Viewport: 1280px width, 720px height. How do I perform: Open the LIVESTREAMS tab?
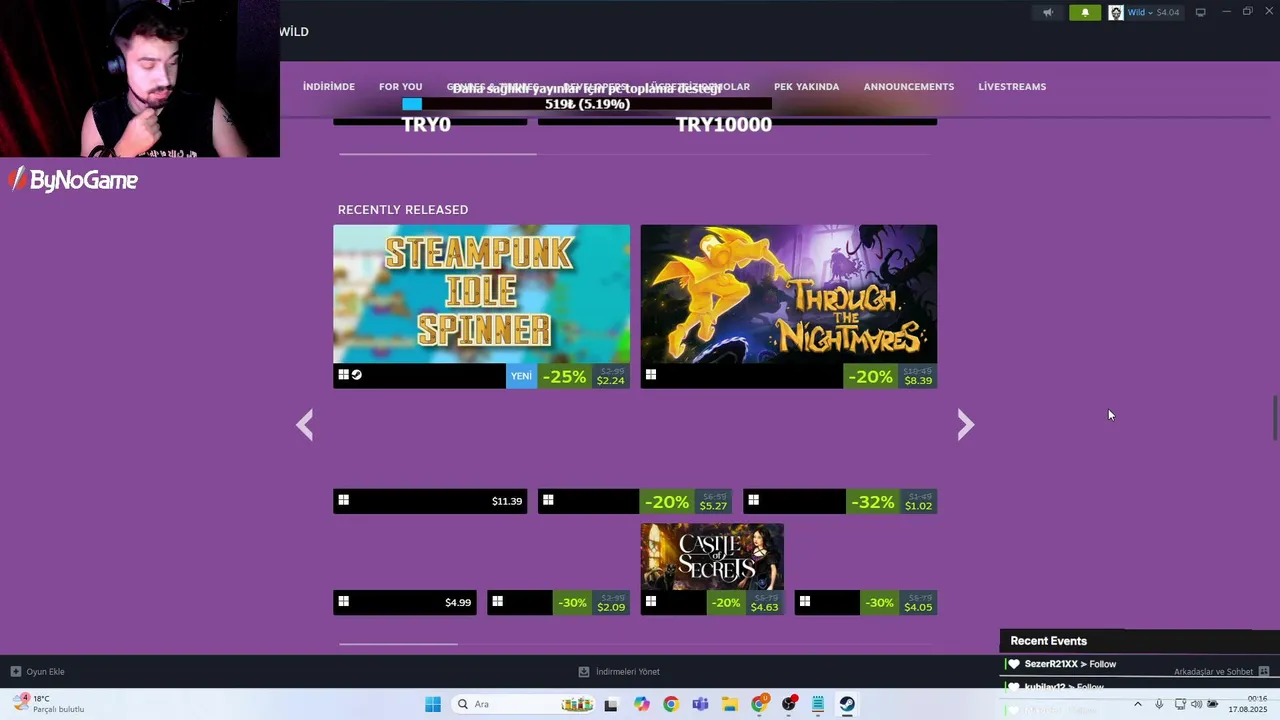point(1012,87)
